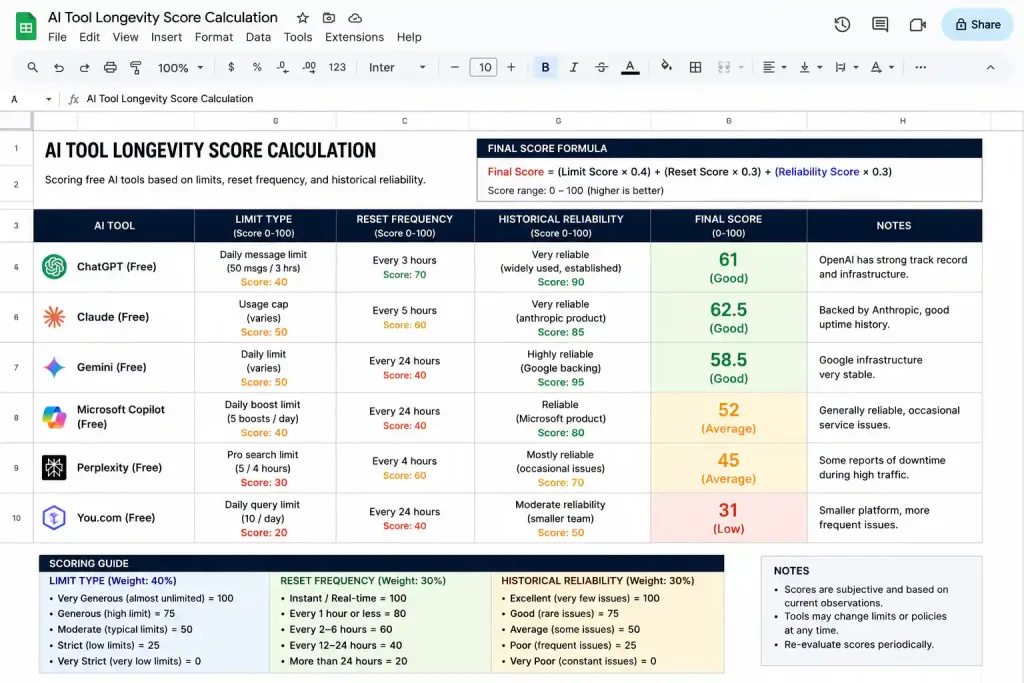Print the spreadsheet

110,67
